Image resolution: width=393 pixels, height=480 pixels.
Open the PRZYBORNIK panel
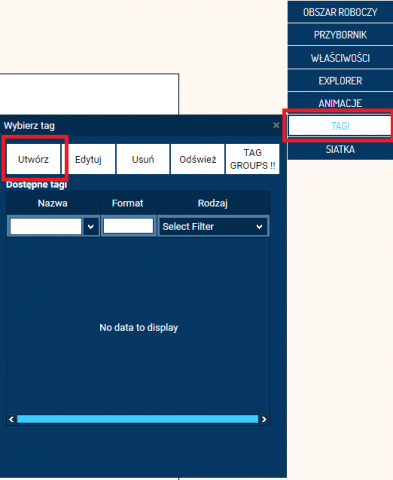pyautogui.click(x=340, y=35)
